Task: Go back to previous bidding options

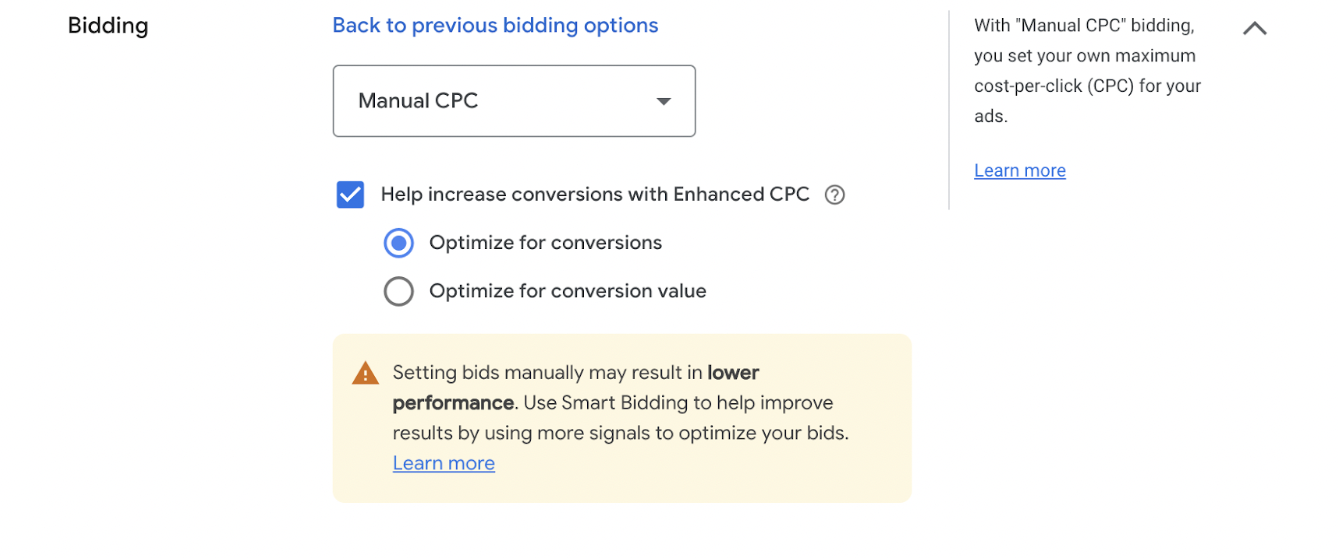Action: coord(495,25)
